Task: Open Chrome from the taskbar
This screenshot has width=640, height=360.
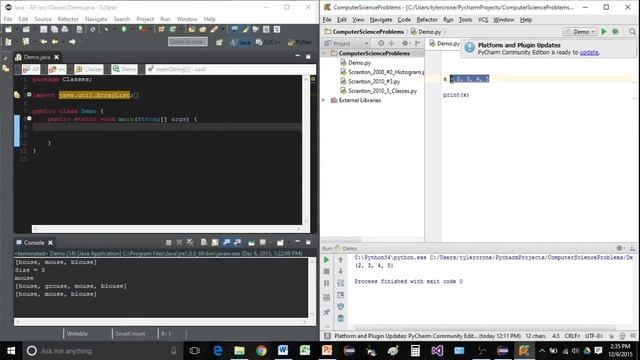Action: [x=261, y=351]
